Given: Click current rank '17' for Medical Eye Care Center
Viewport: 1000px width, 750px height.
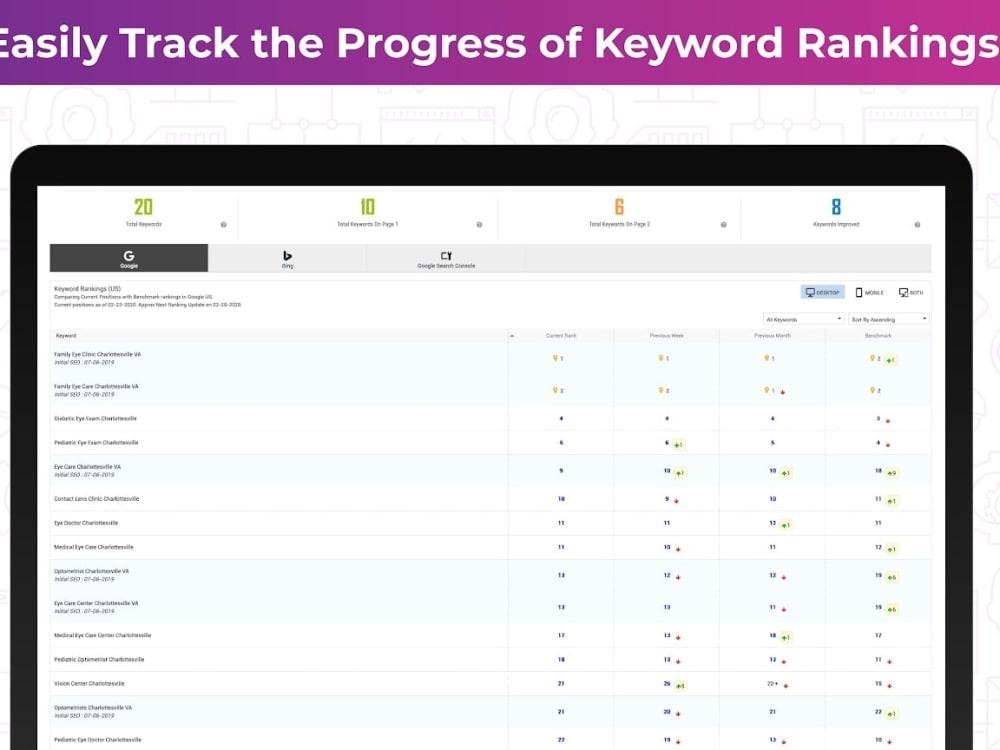Looking at the screenshot, I should tap(561, 635).
